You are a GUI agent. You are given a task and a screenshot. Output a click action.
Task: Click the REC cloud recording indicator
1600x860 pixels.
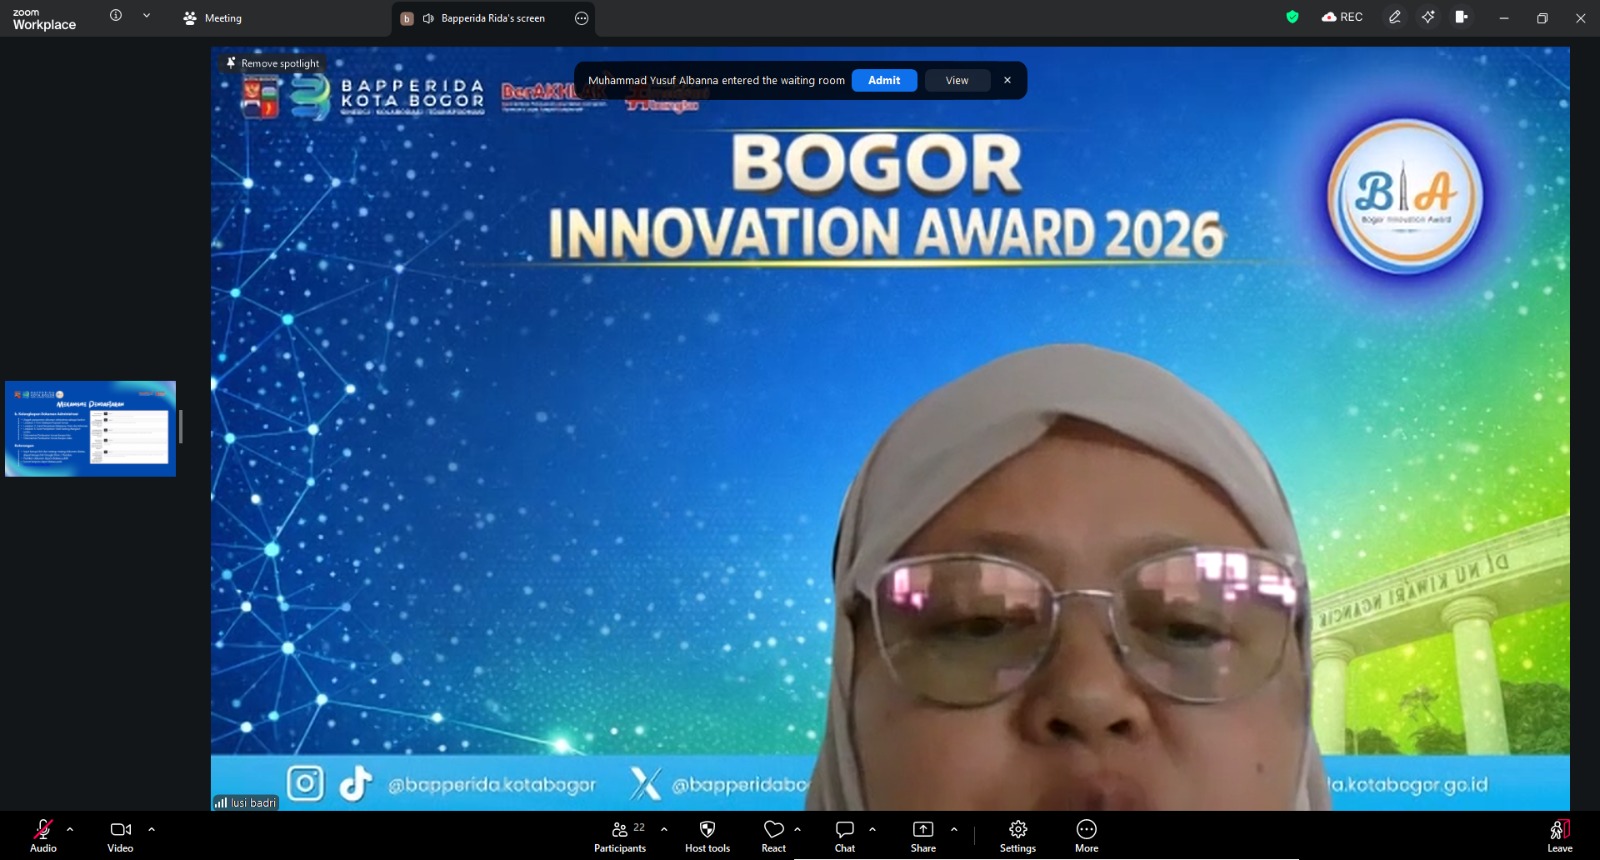(x=1342, y=17)
